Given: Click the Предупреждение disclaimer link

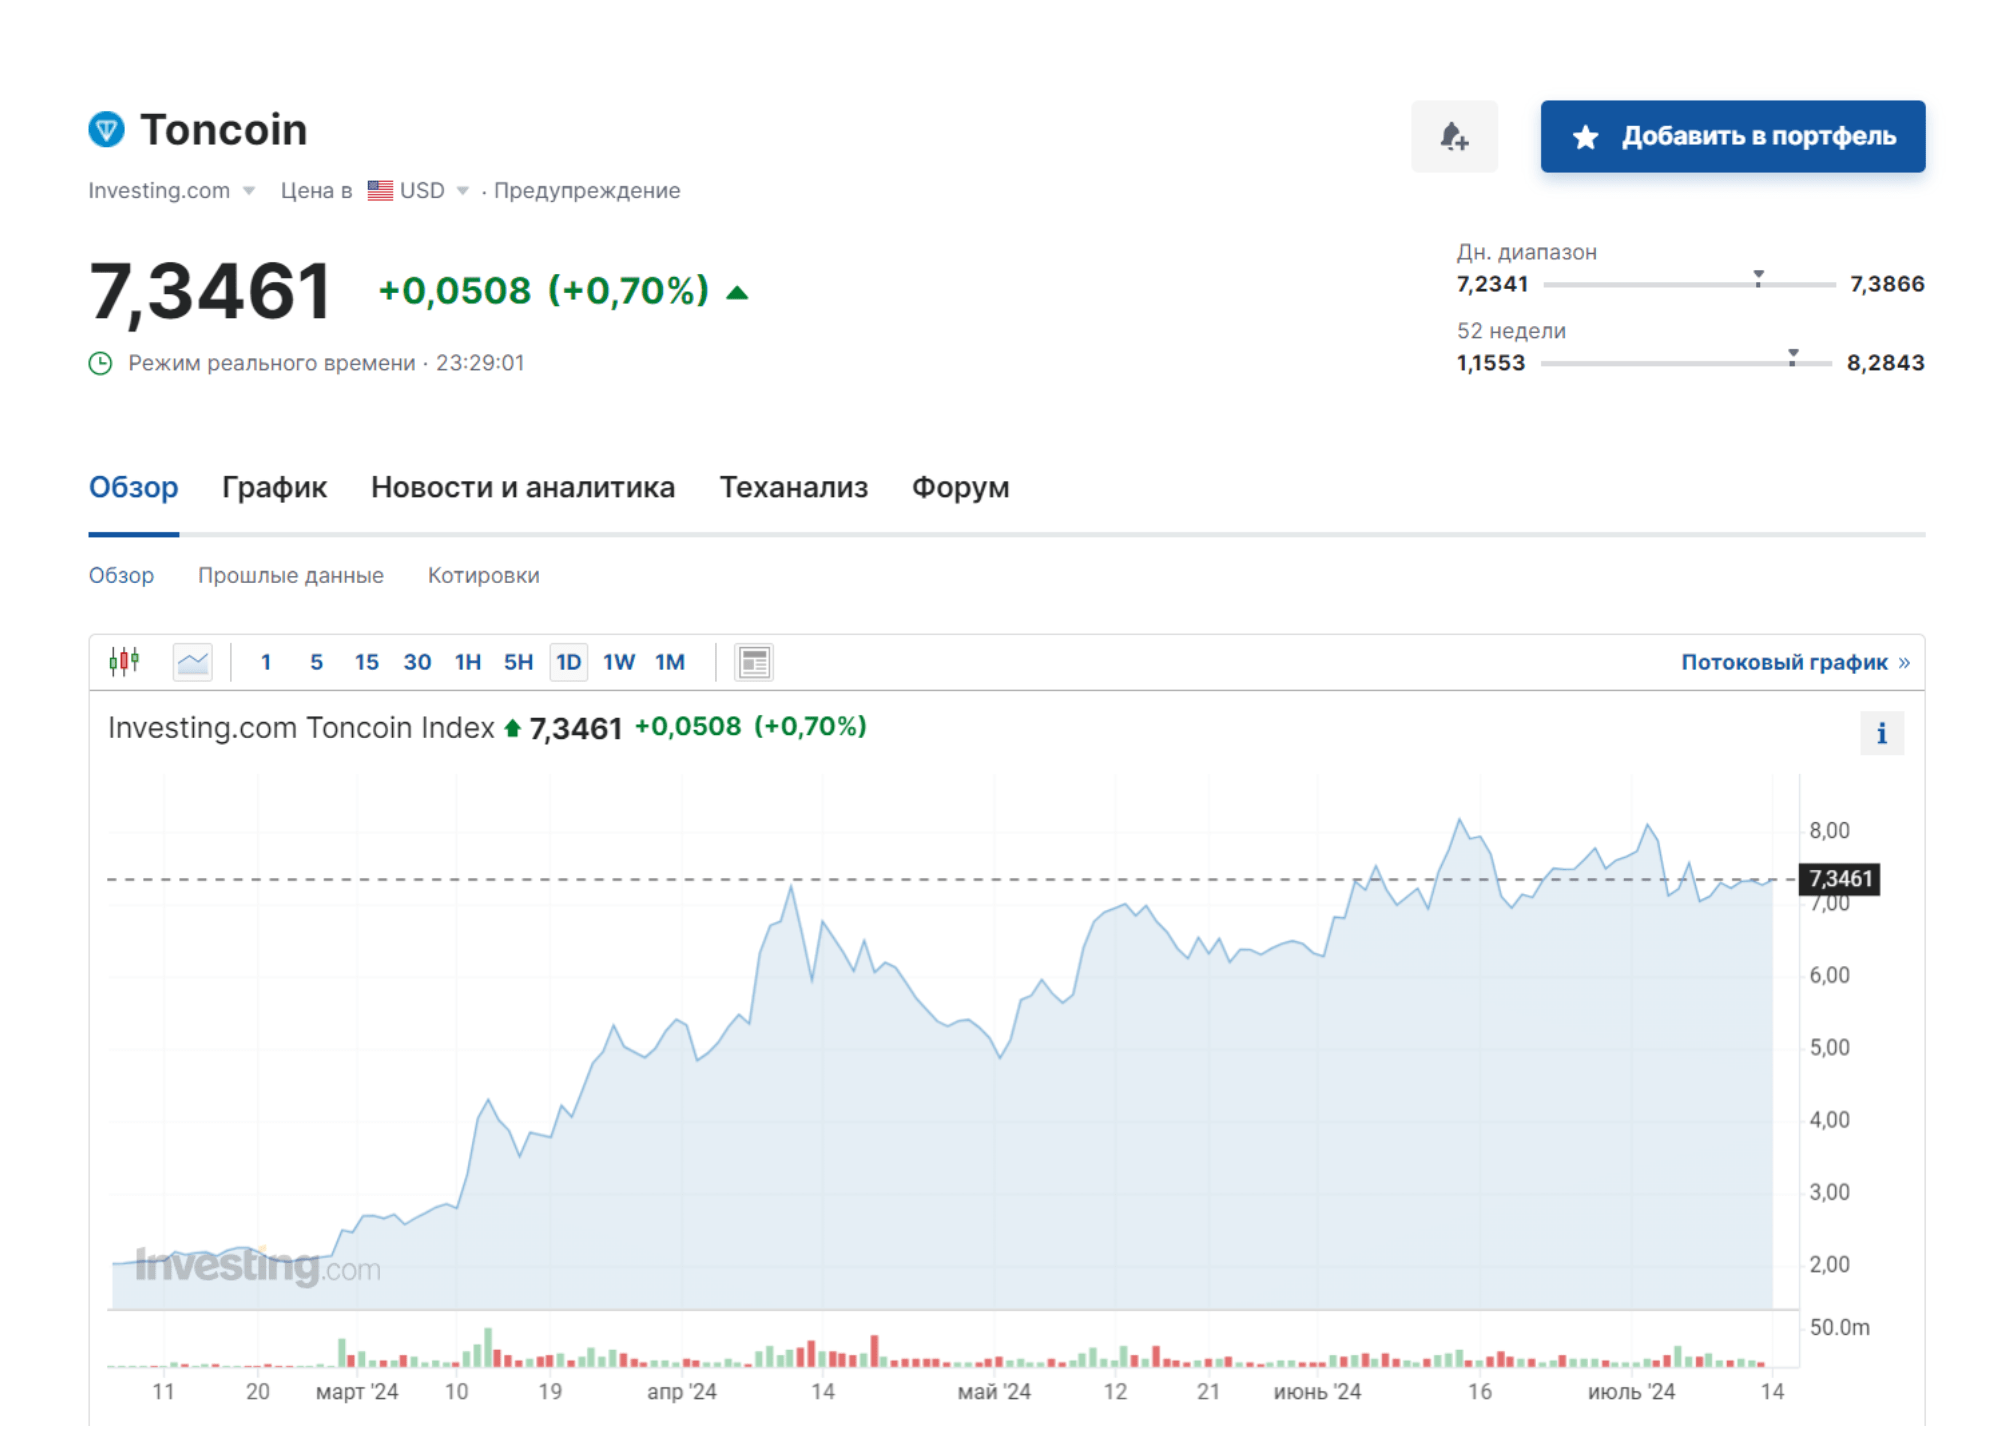Looking at the screenshot, I should pos(586,190).
